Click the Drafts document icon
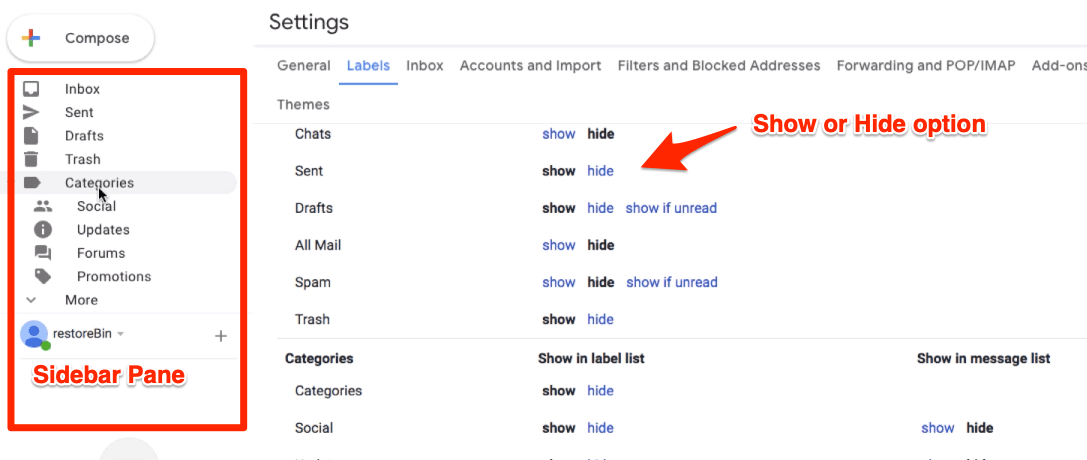The image size is (1087, 460). pyautogui.click(x=31, y=136)
